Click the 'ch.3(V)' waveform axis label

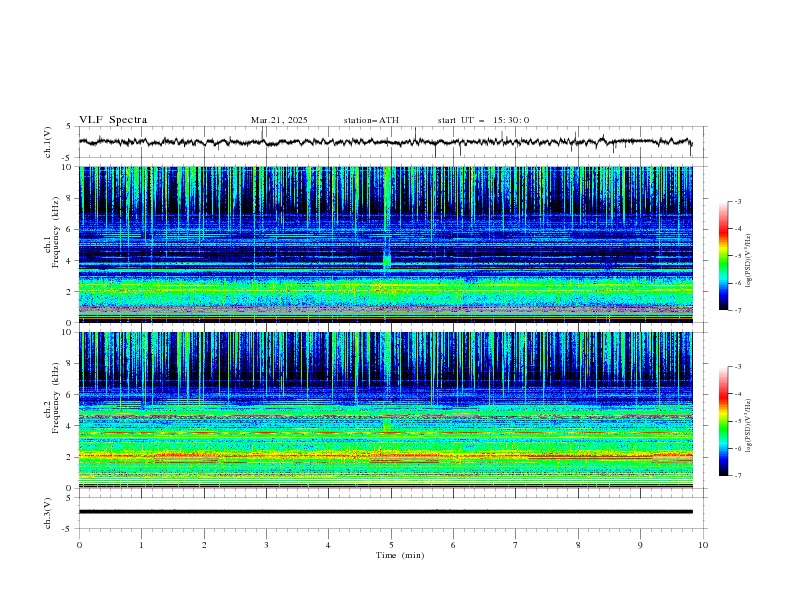[48, 513]
